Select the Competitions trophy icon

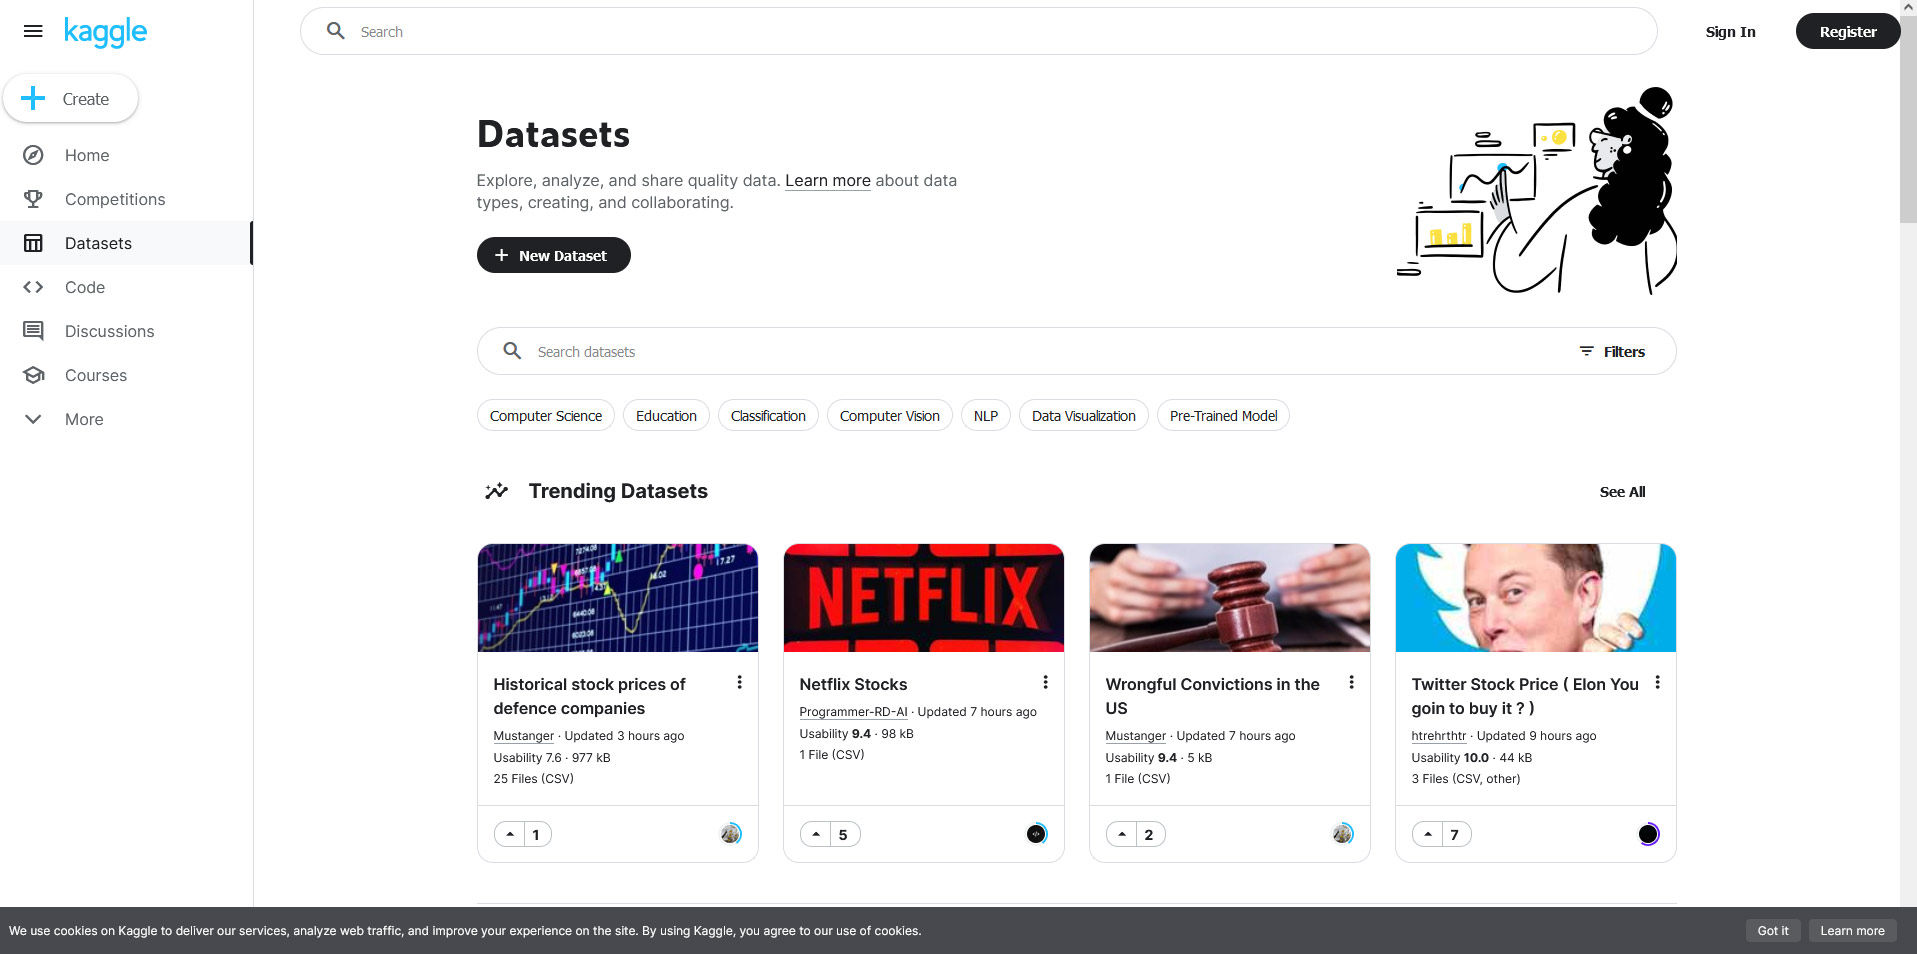coord(33,199)
